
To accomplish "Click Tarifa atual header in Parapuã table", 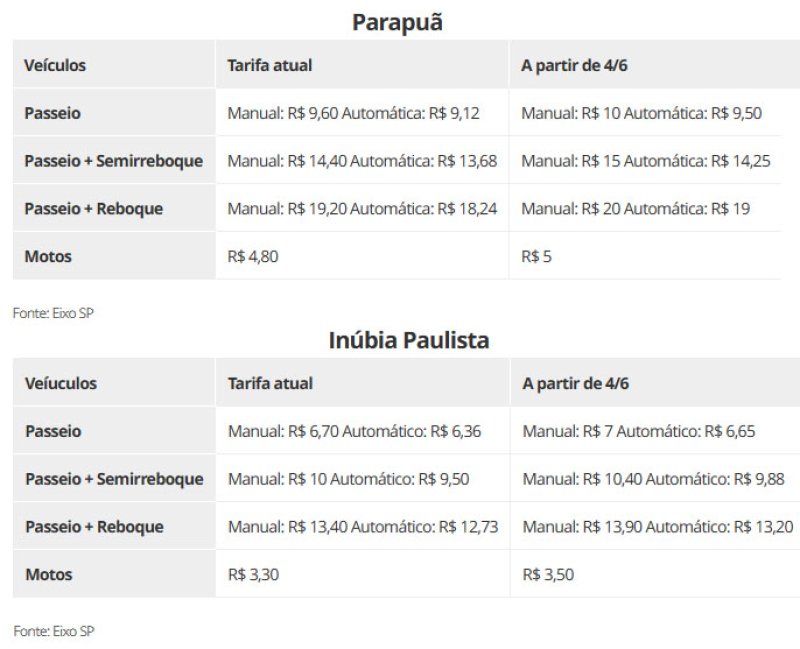I will pos(269,65).
